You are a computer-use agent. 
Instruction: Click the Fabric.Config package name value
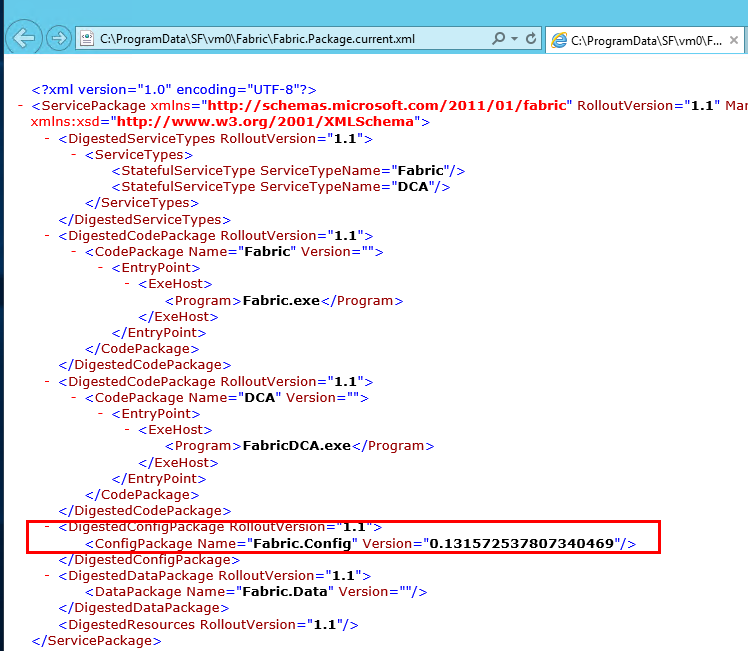[x=302, y=543]
